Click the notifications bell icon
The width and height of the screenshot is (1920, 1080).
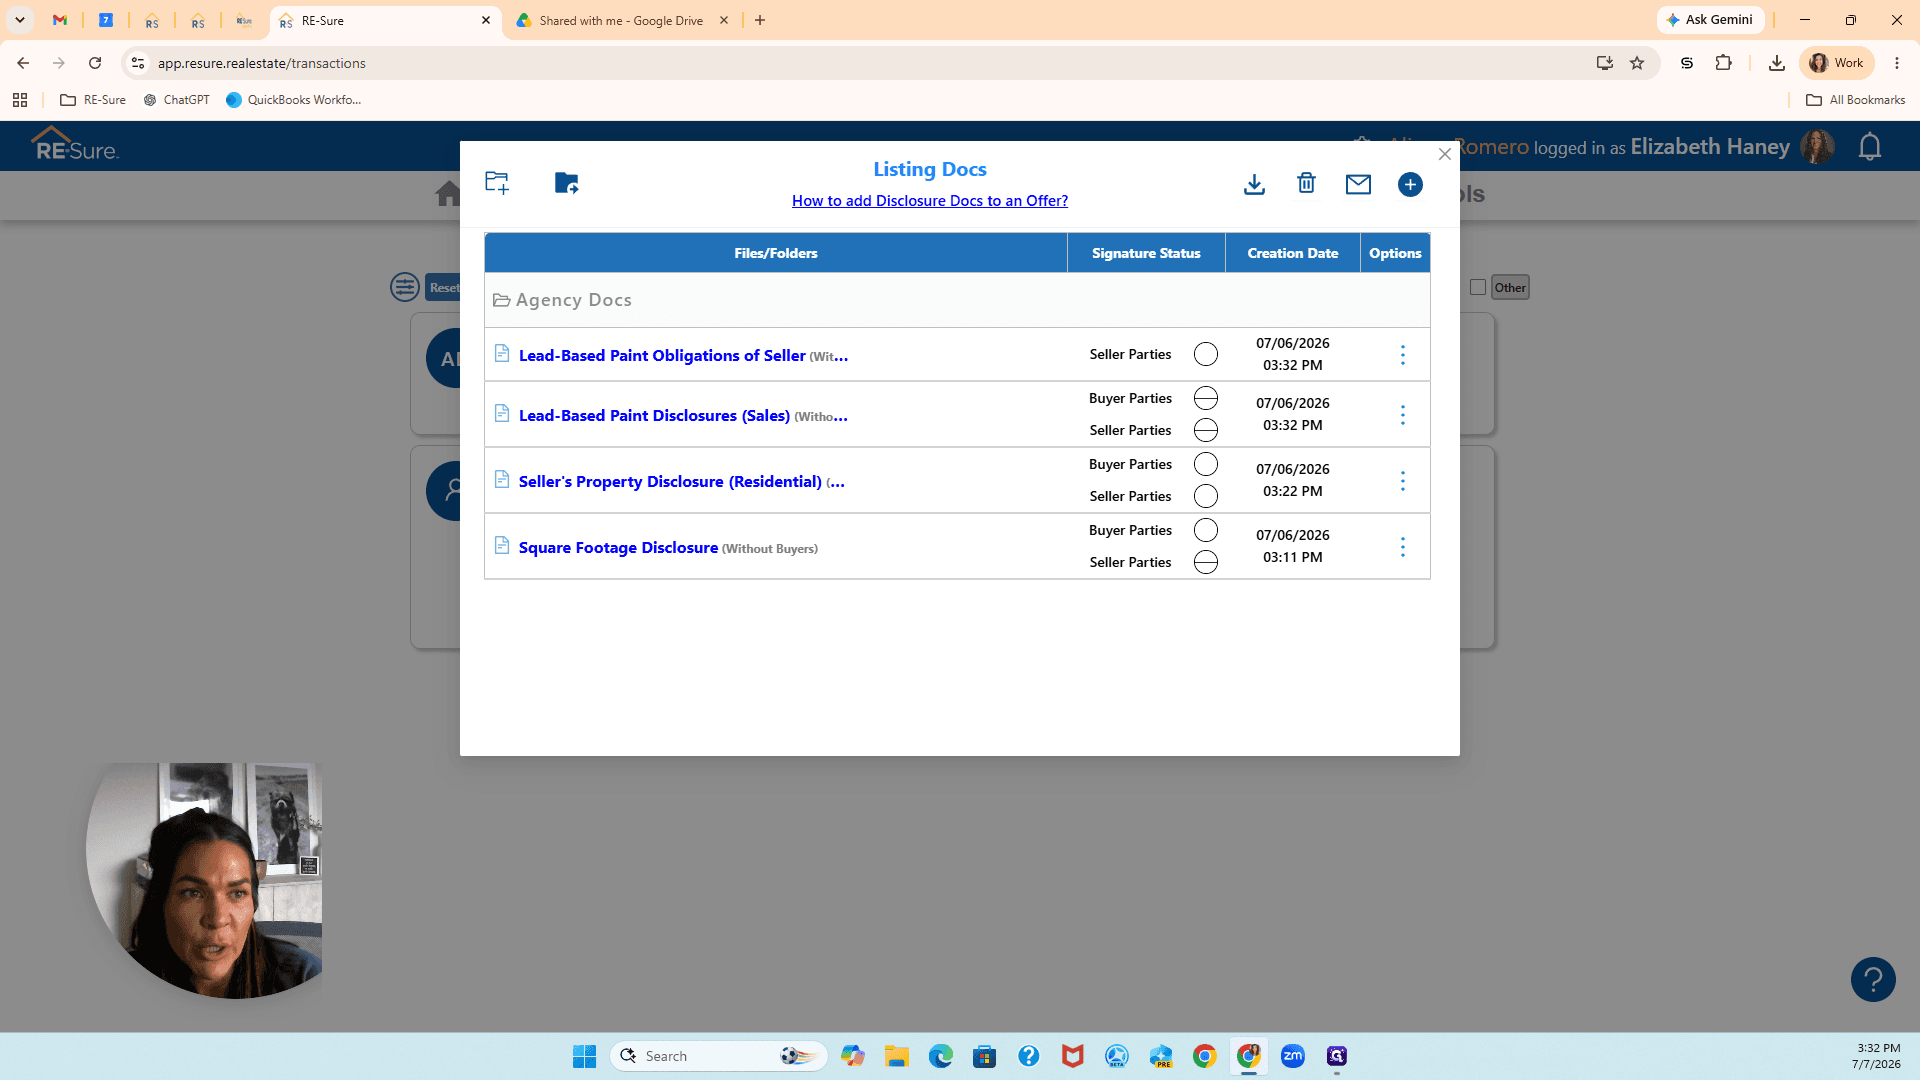point(1870,147)
